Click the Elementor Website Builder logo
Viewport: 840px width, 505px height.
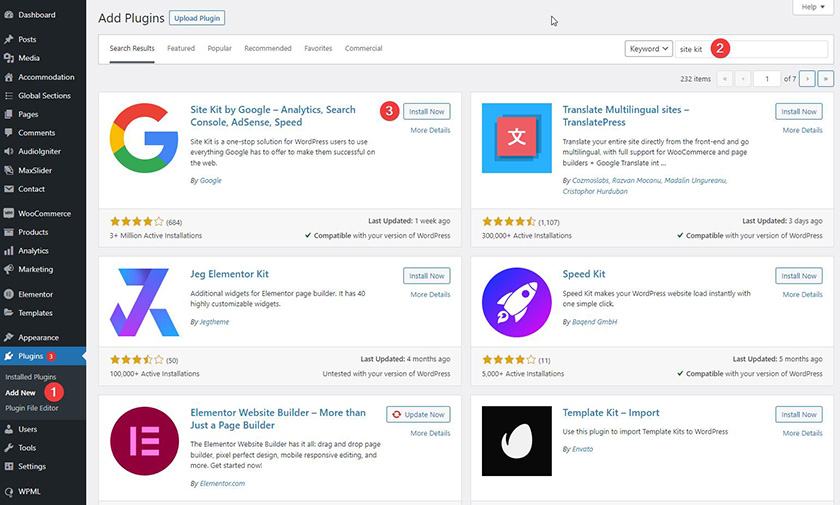[x=144, y=441]
